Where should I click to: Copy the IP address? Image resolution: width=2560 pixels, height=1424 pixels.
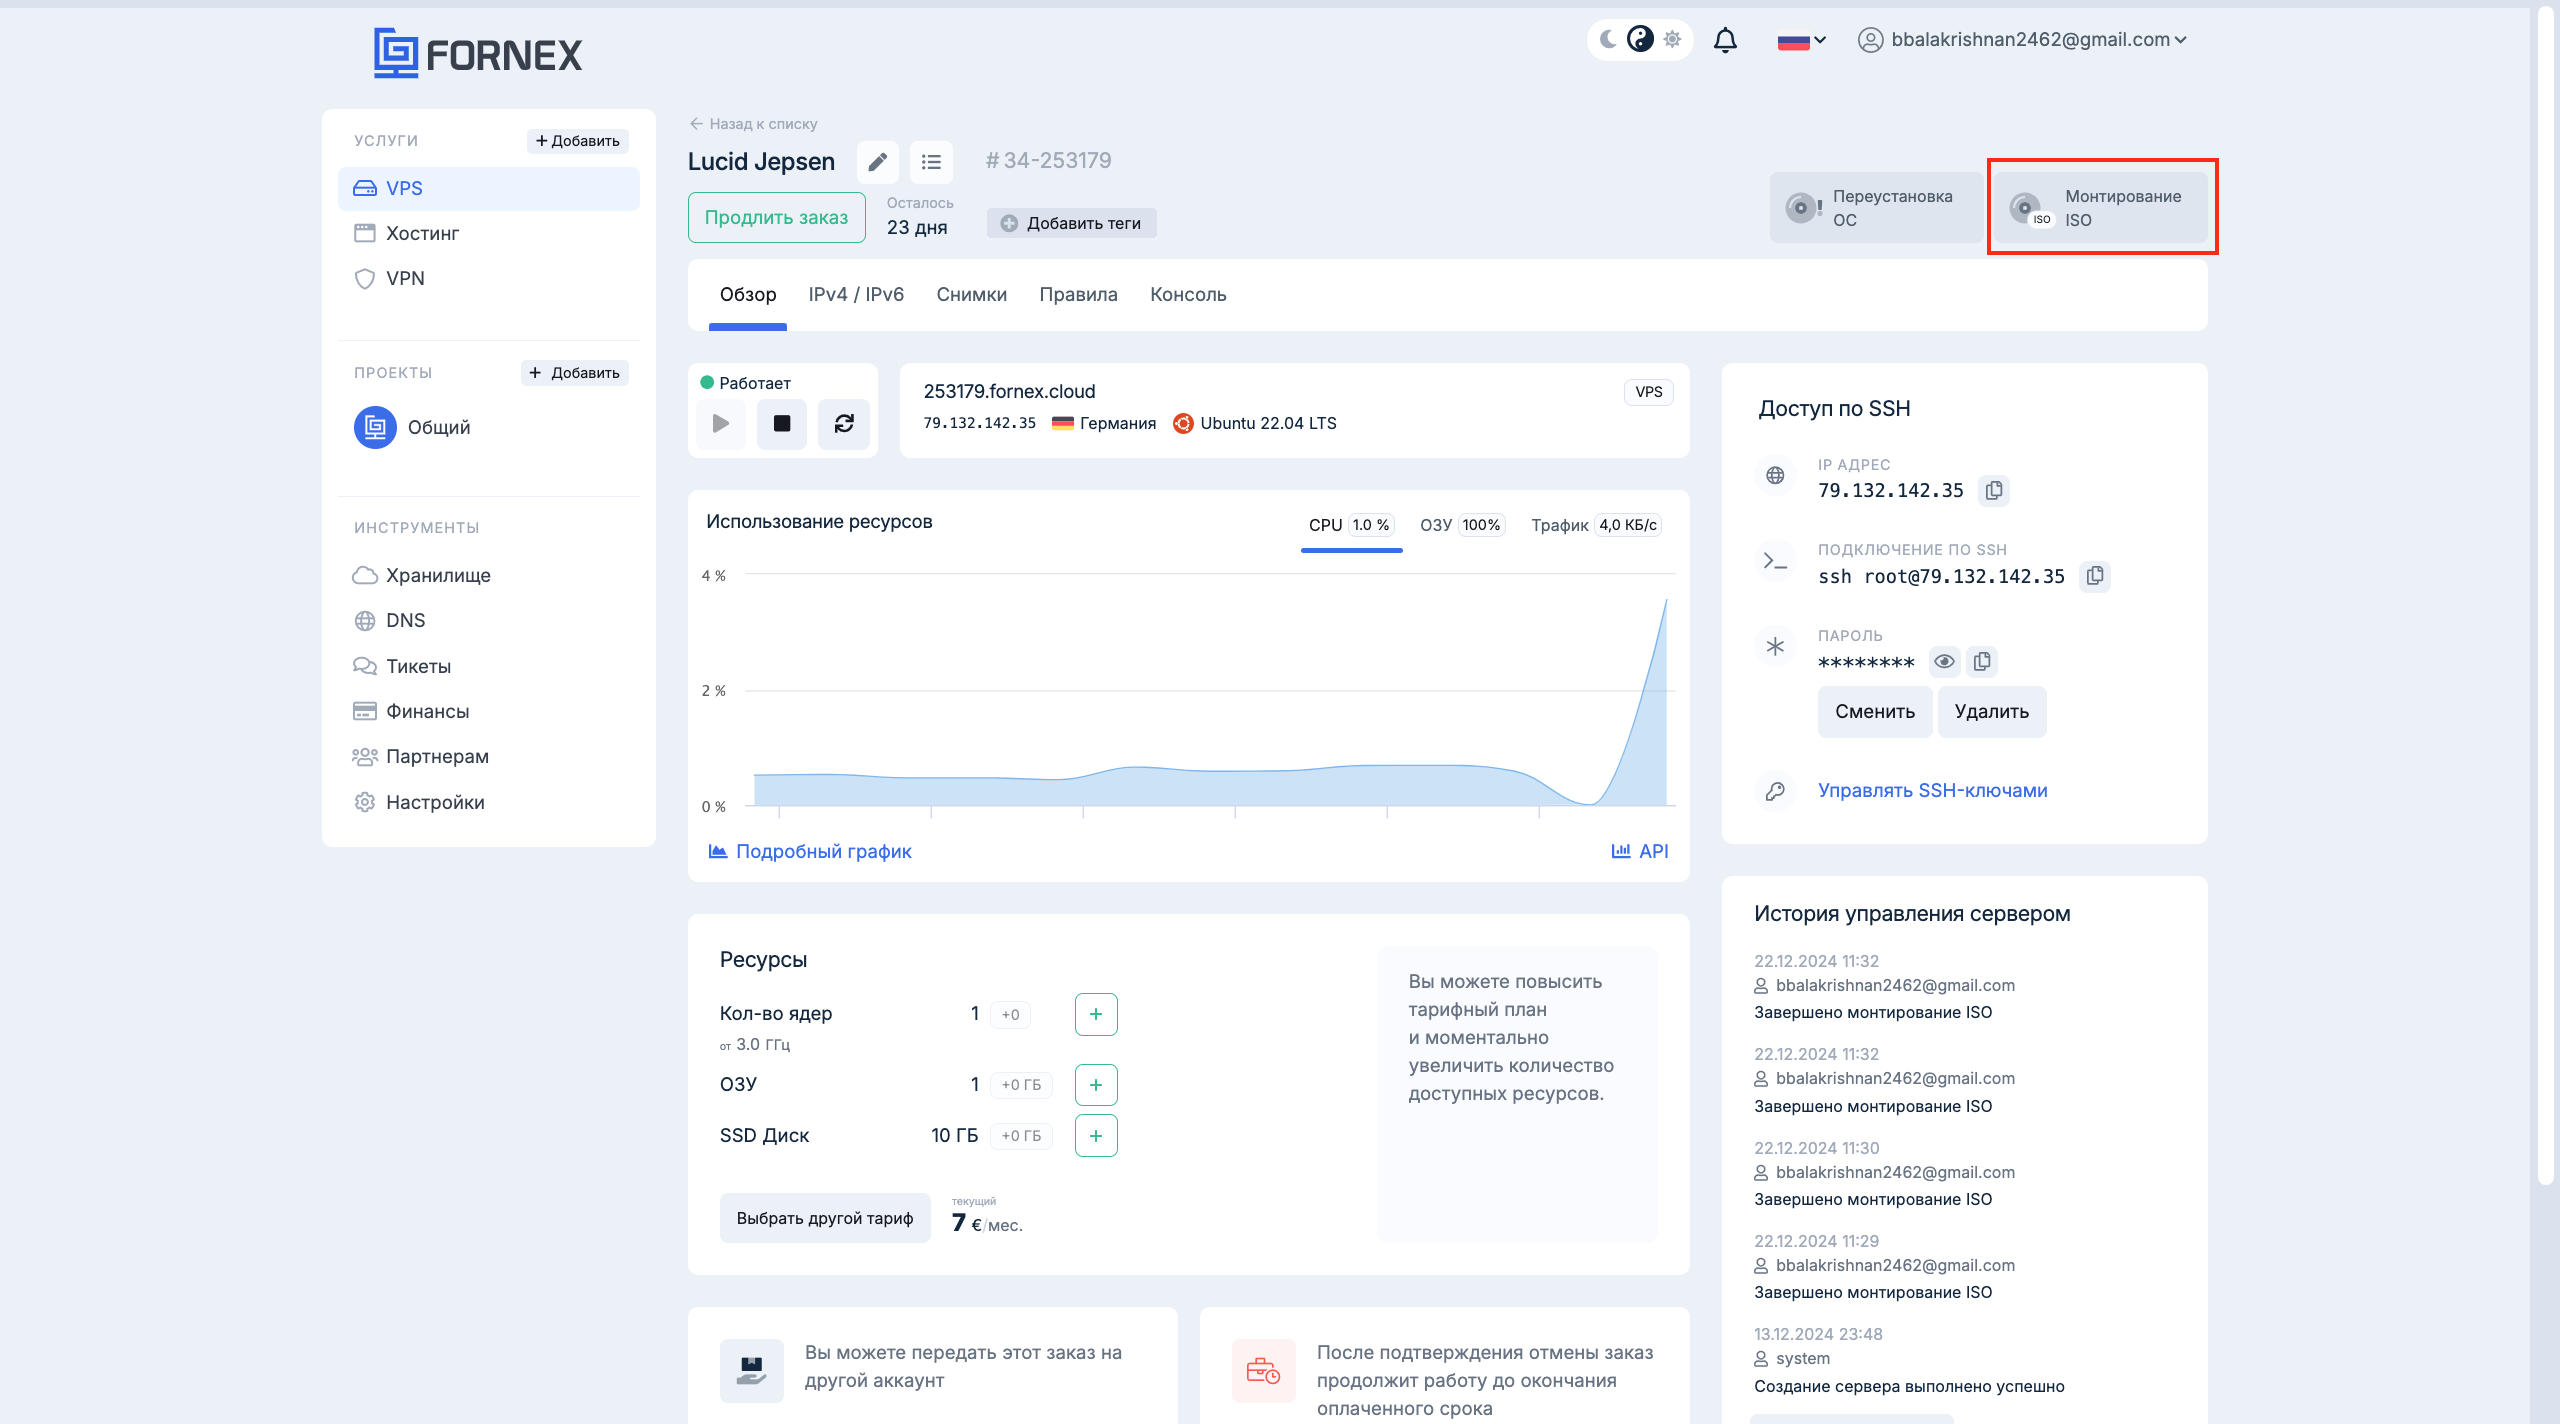(1994, 491)
